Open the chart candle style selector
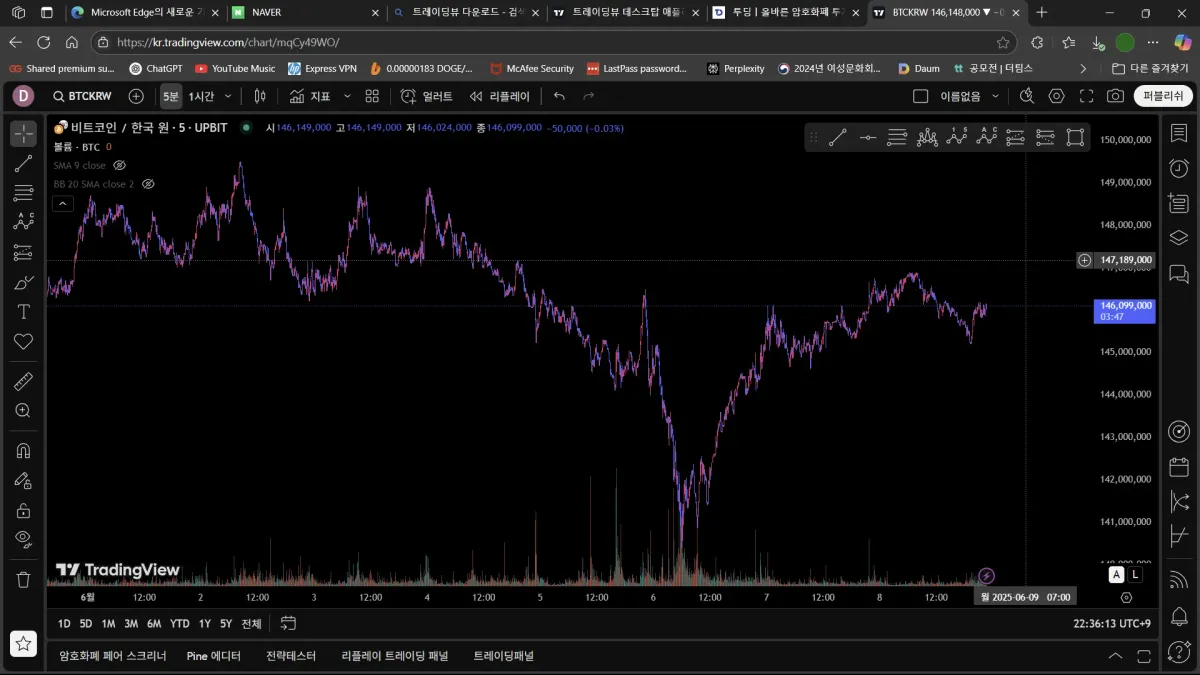This screenshot has height=675, width=1200. coord(260,96)
